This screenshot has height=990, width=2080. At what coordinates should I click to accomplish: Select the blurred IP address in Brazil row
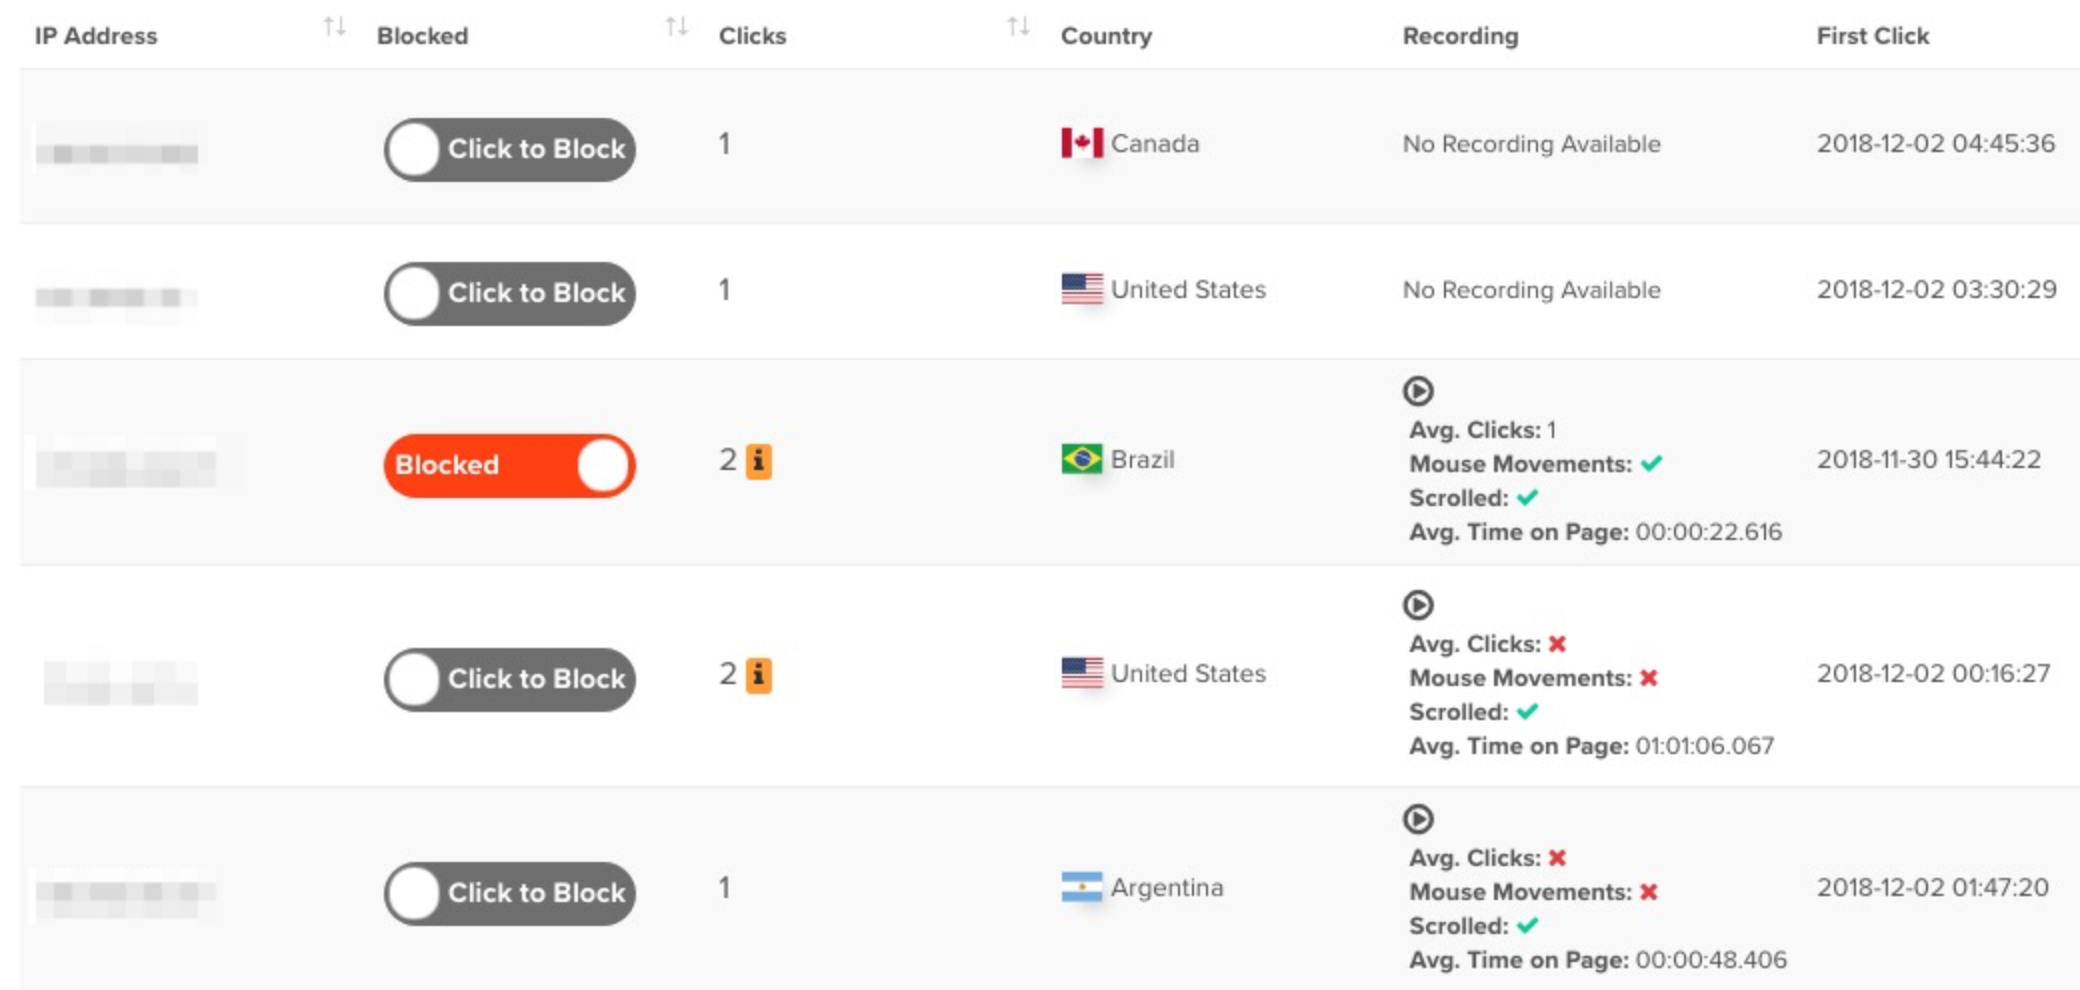(126, 467)
